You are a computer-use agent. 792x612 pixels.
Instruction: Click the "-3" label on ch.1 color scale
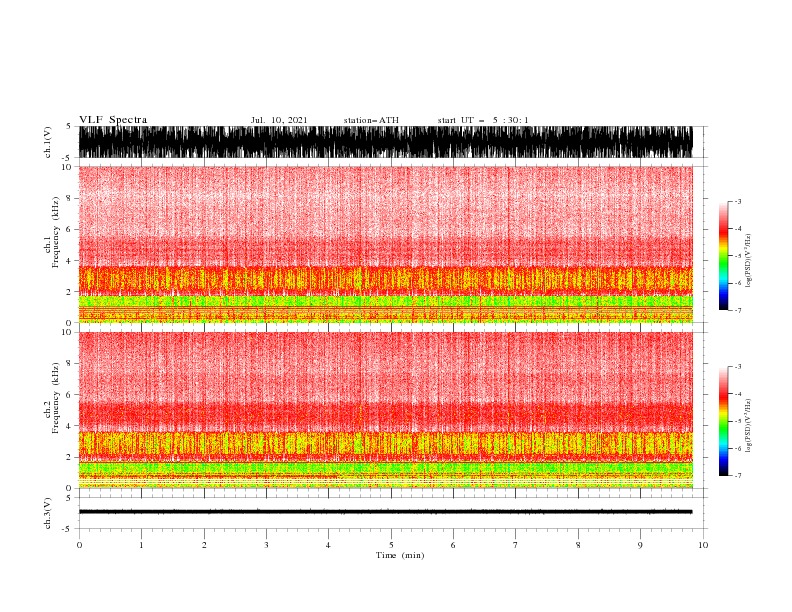[x=737, y=201]
